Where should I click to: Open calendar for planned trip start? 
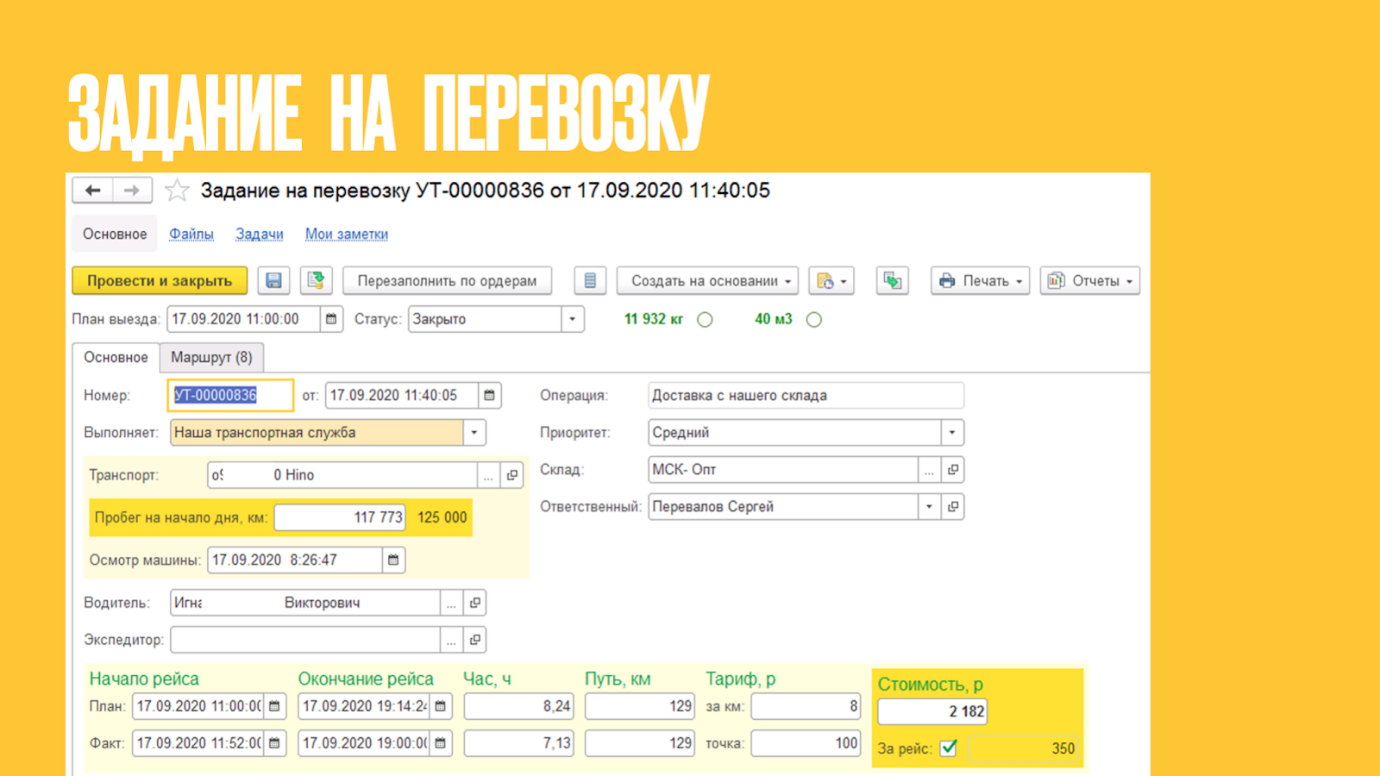pos(275,706)
